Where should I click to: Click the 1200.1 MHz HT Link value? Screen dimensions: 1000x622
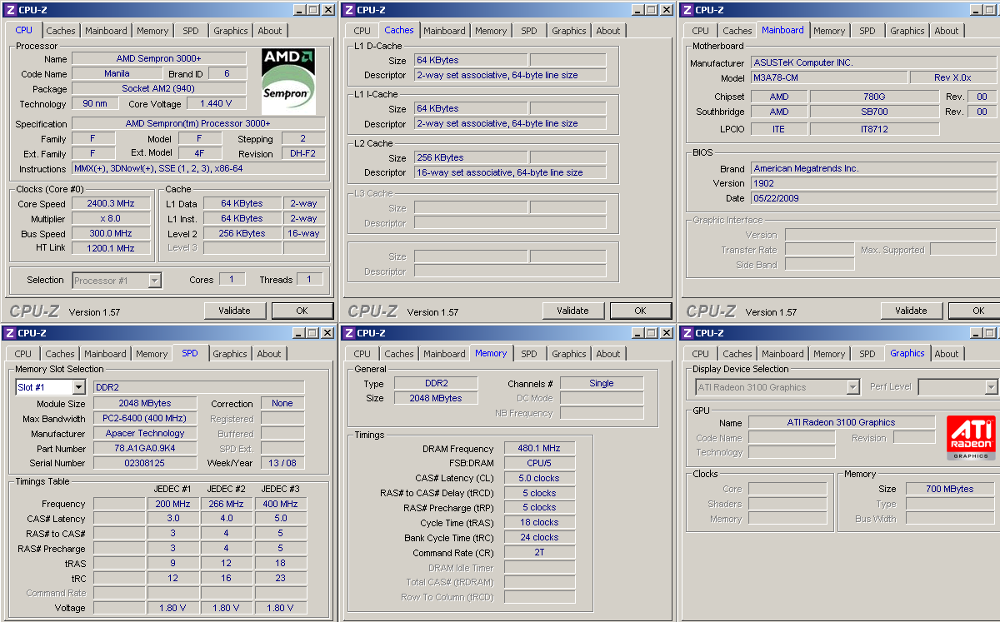tap(111, 248)
